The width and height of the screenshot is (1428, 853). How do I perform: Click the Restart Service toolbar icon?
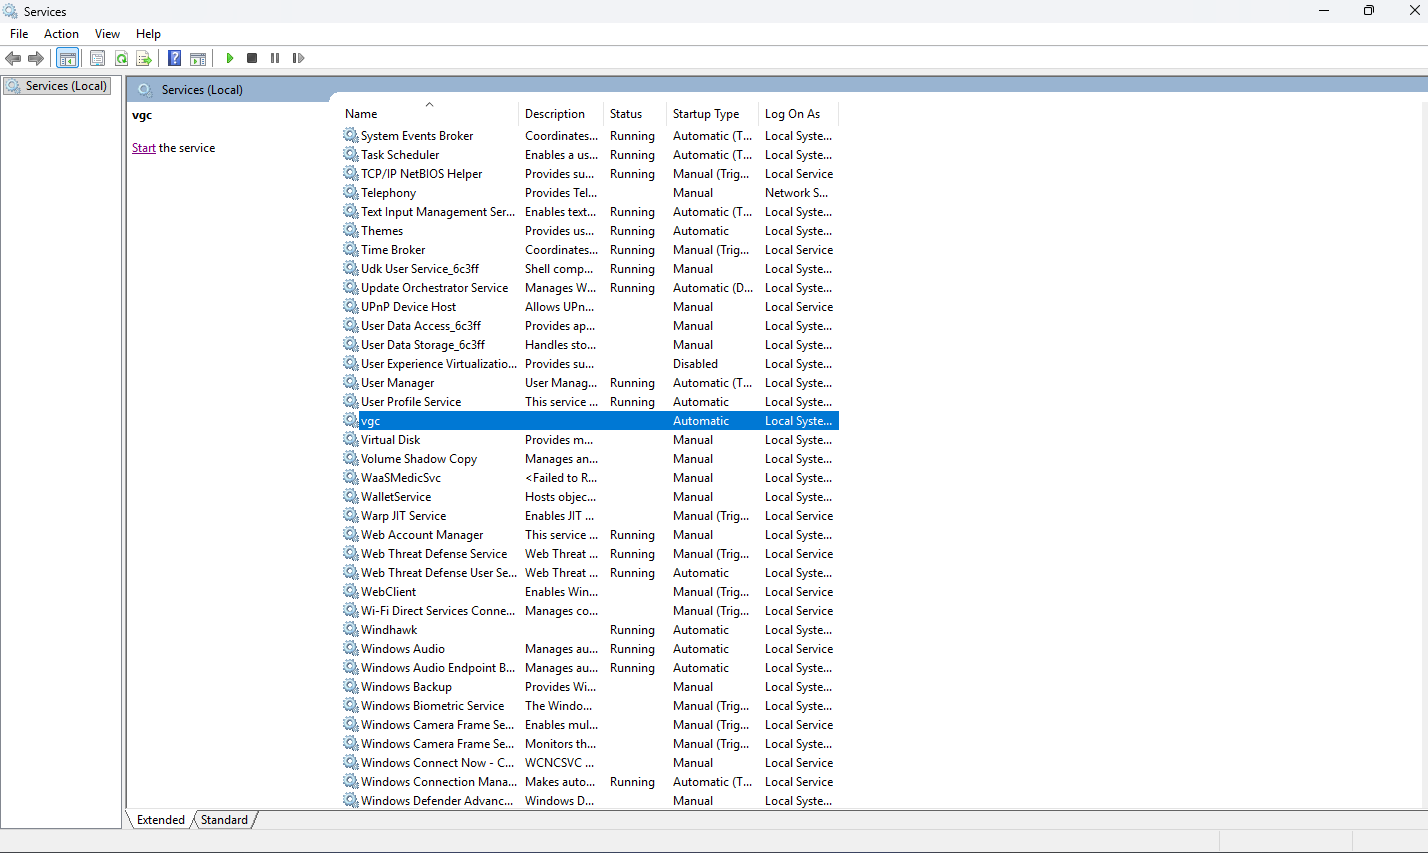tap(298, 58)
